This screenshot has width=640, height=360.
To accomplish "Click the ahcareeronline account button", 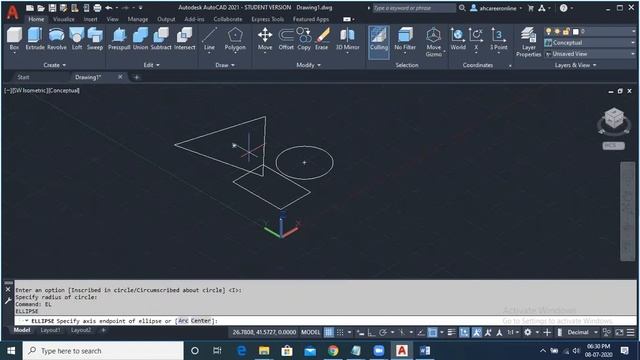I will (x=496, y=8).
